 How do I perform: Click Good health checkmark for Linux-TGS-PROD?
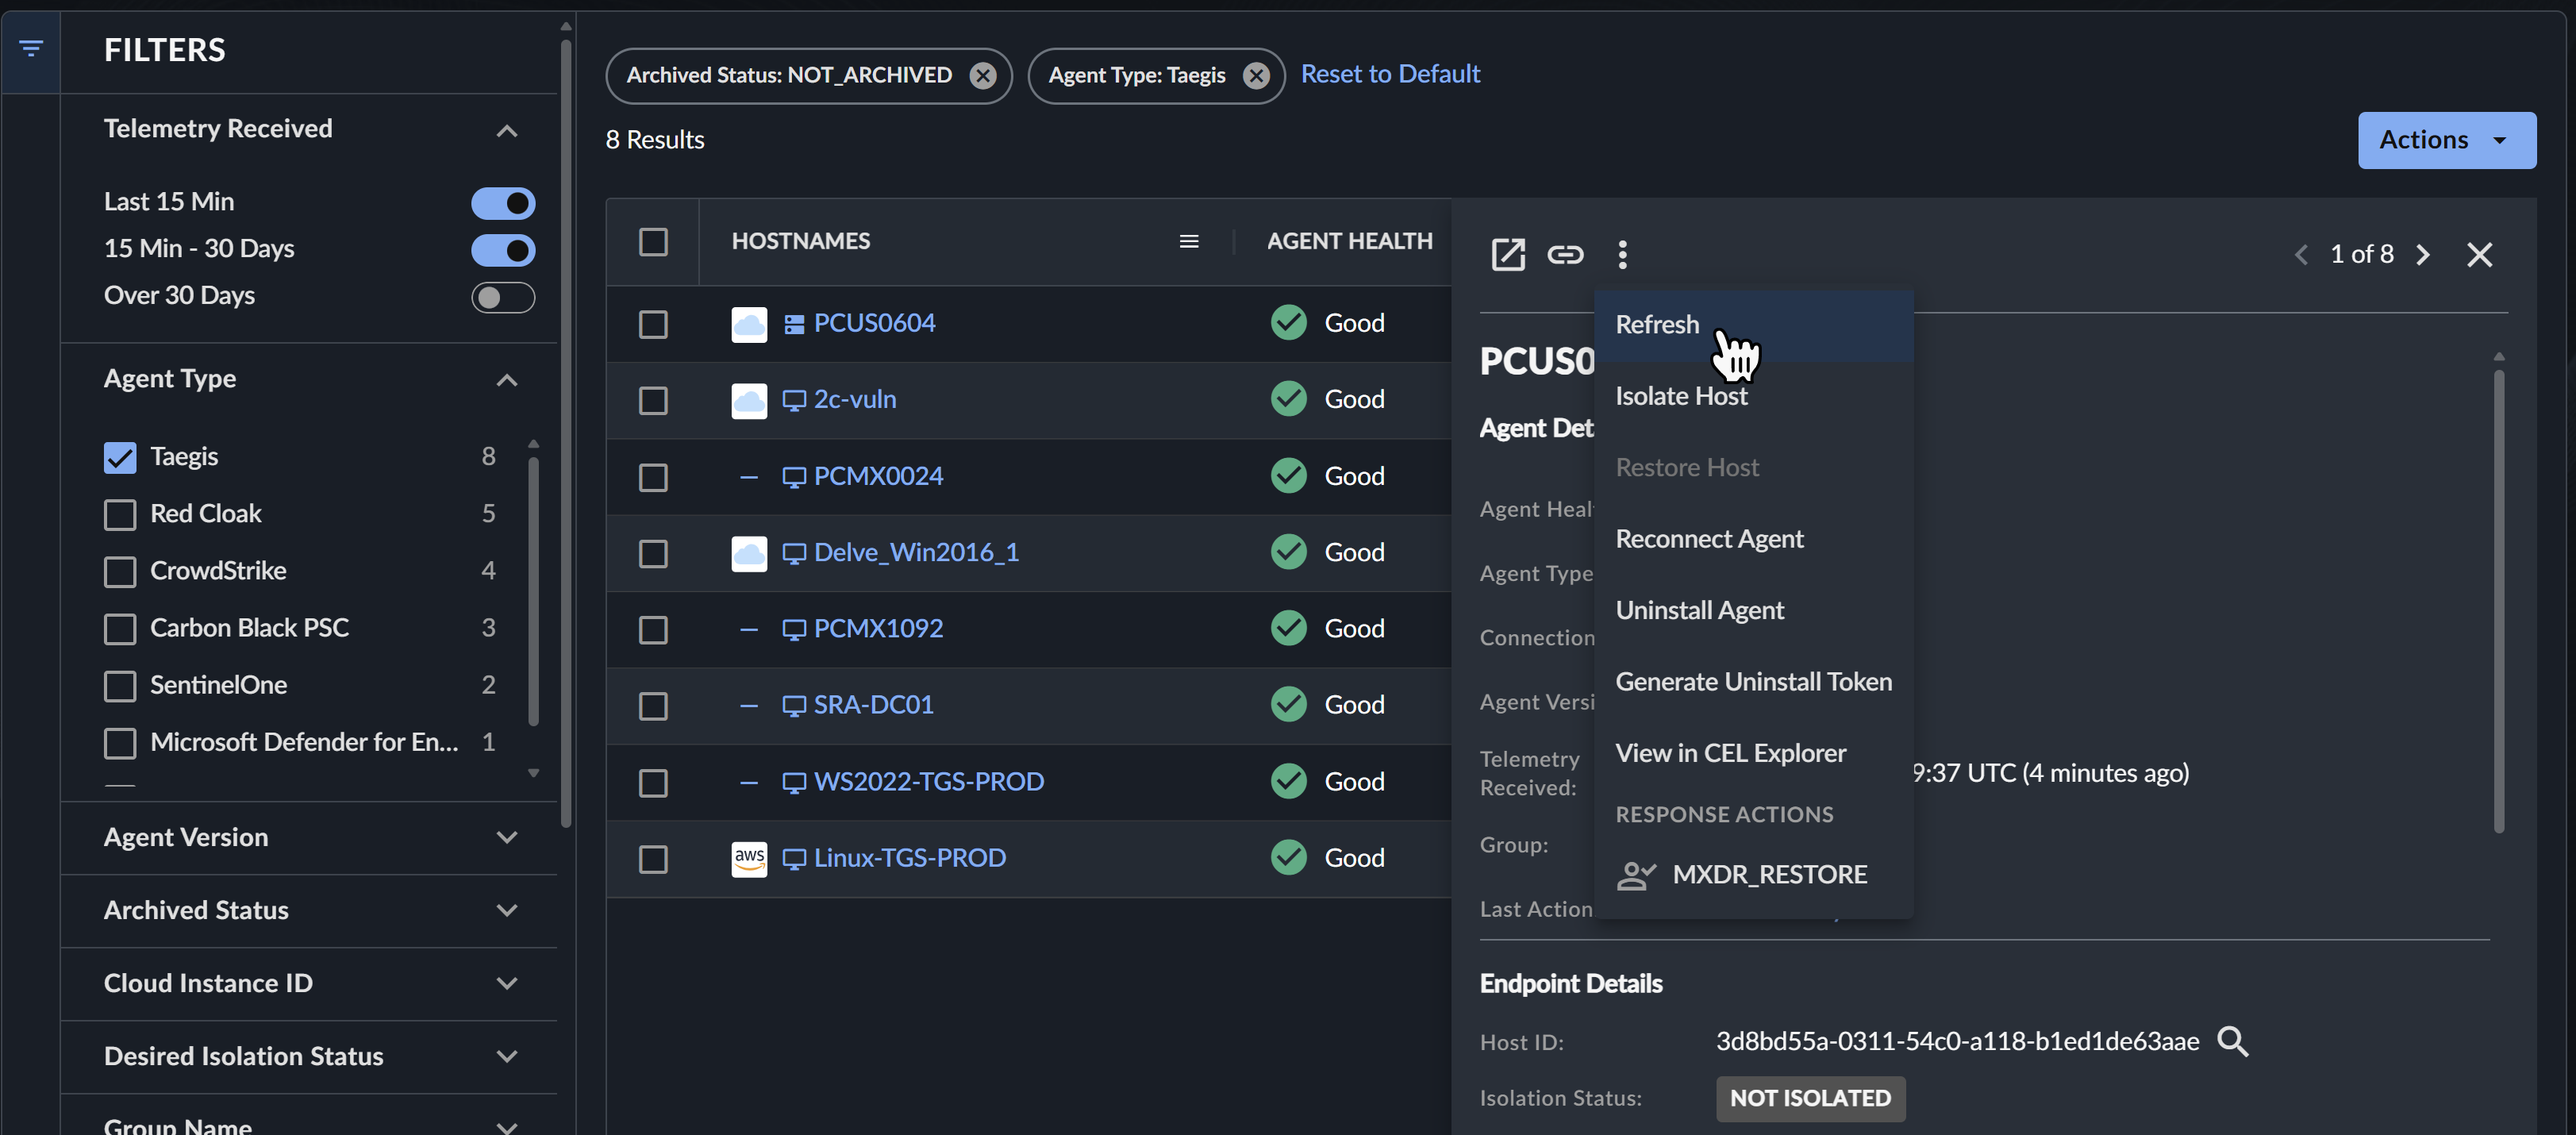1288,858
